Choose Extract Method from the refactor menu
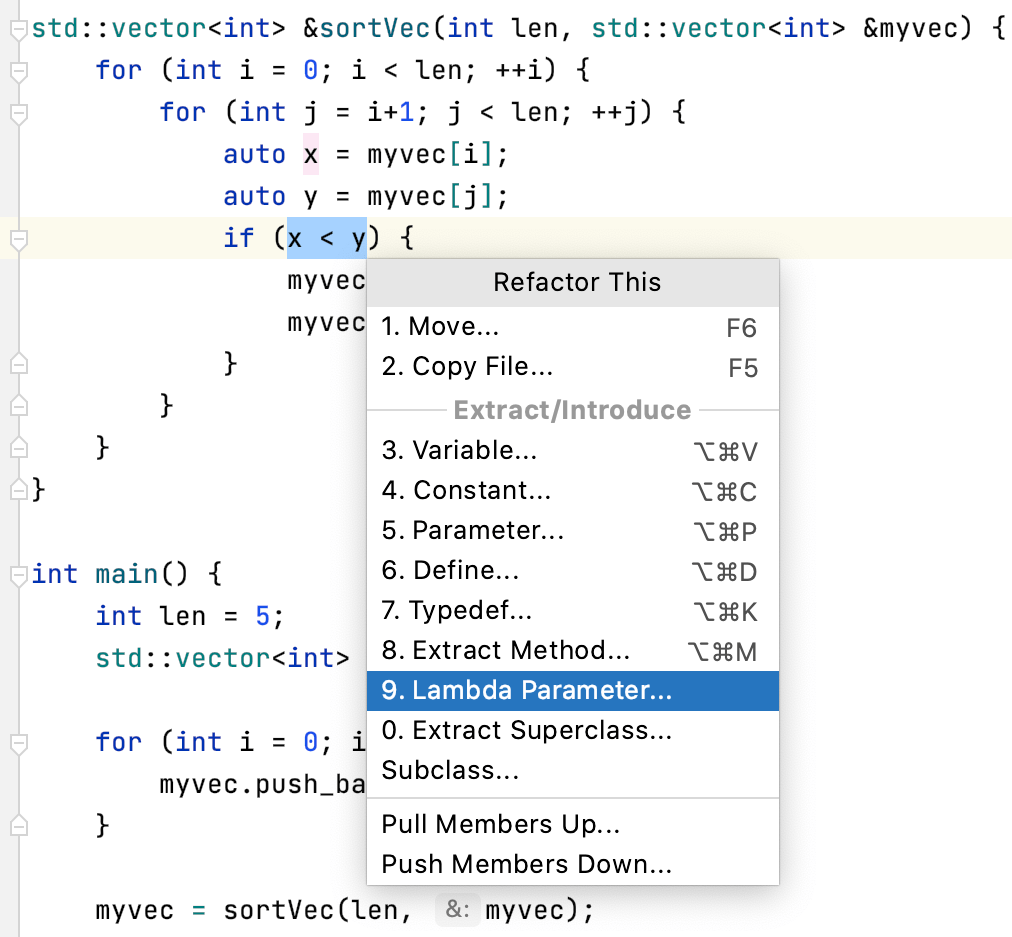The width and height of the screenshot is (1012, 937). (x=505, y=650)
